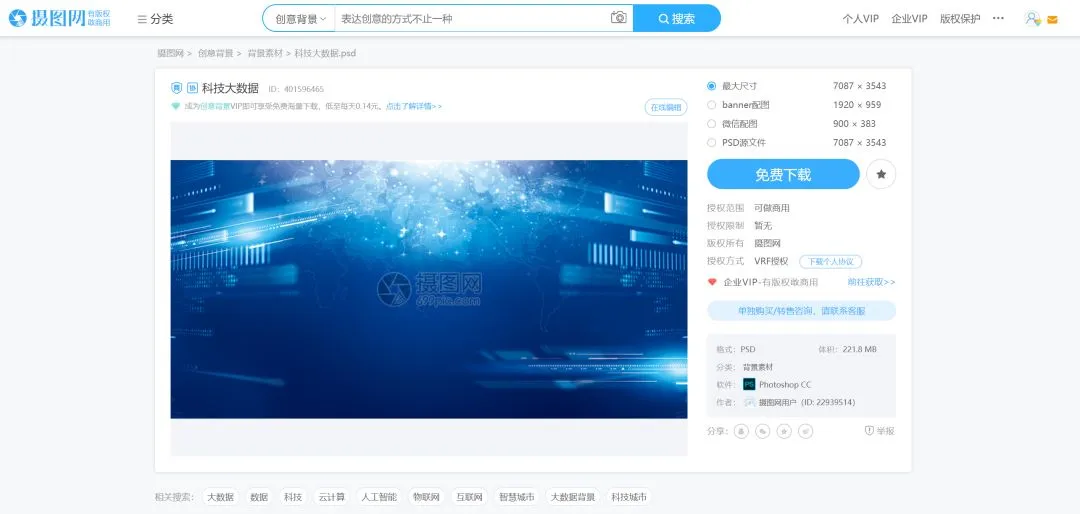Click the second share icon after 分享

(763, 431)
